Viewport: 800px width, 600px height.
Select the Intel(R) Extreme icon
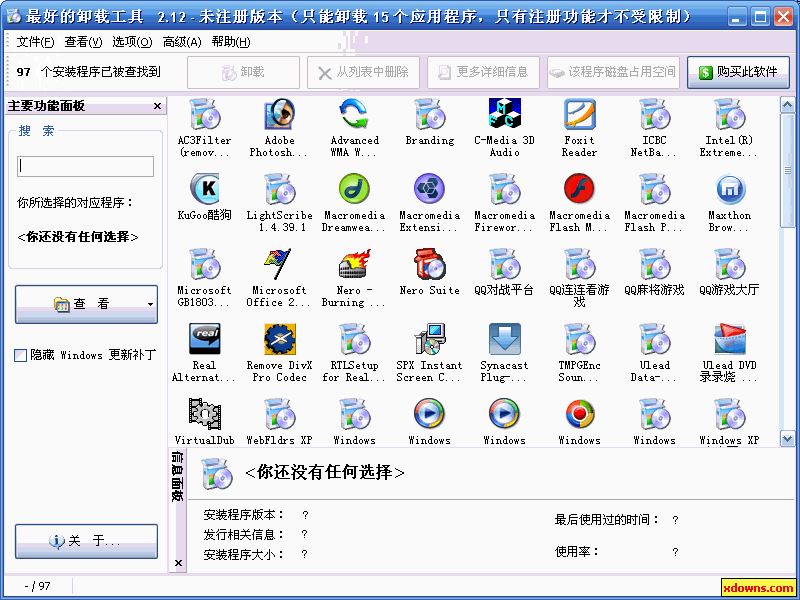click(x=730, y=115)
